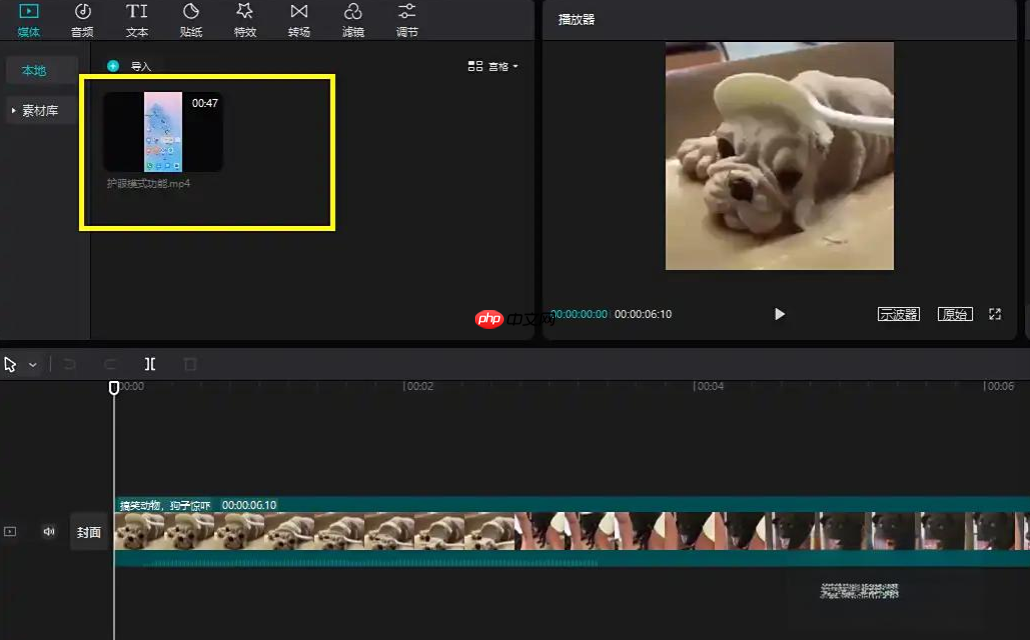Open the 特效 Effects panel
The image size is (1030, 640).
[x=245, y=20]
